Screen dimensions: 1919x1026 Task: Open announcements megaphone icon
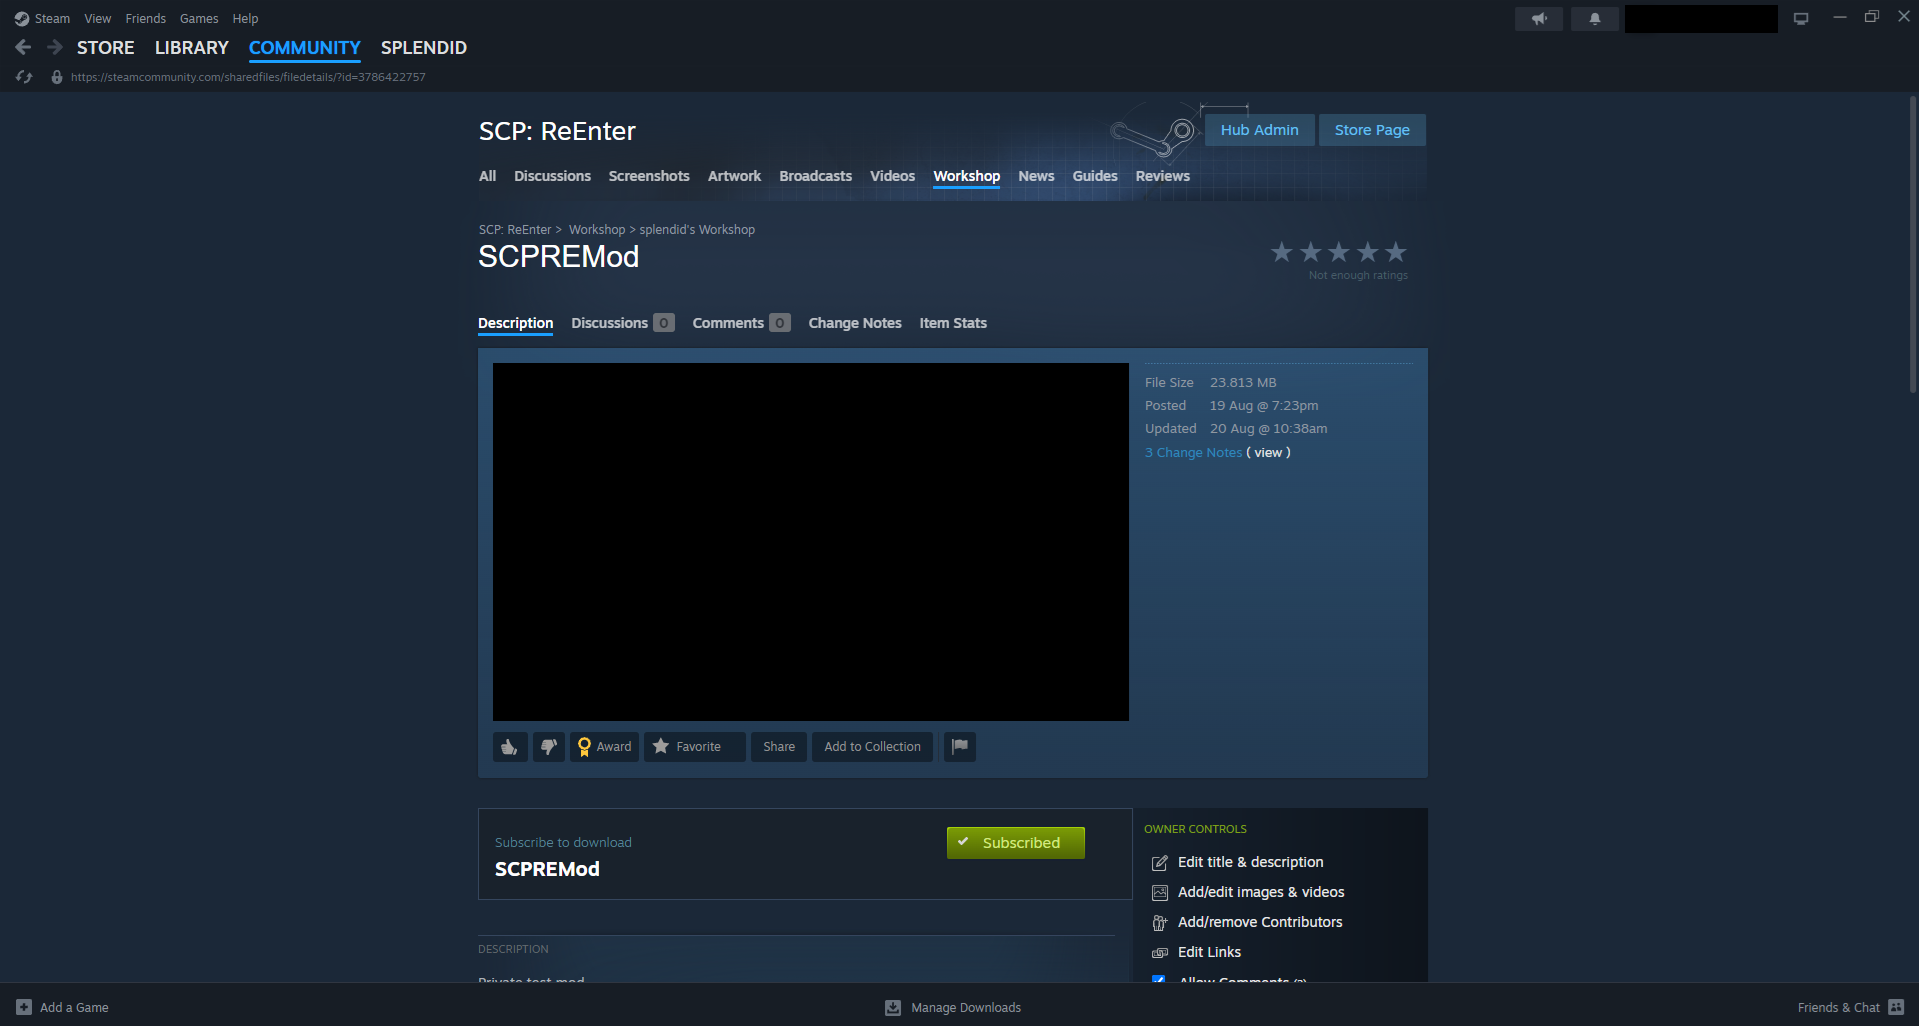coord(1539,18)
